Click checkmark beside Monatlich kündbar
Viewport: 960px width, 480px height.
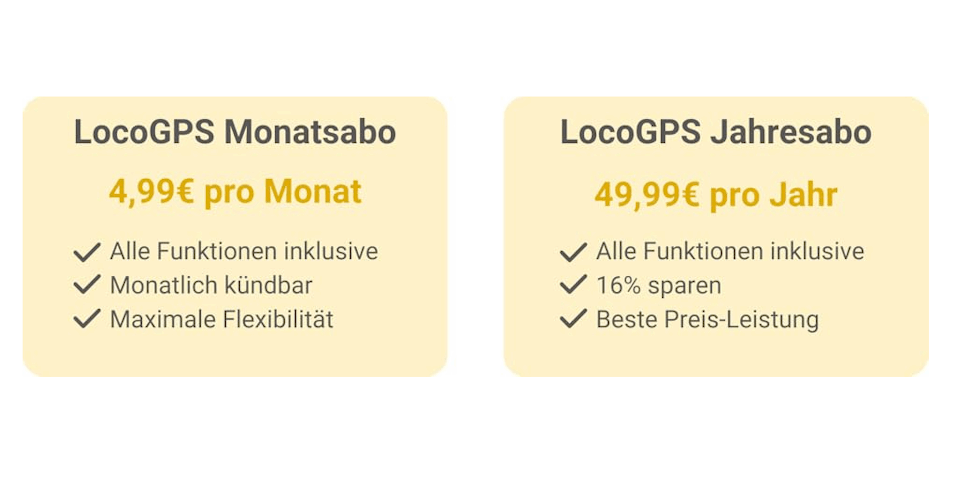(x=86, y=285)
